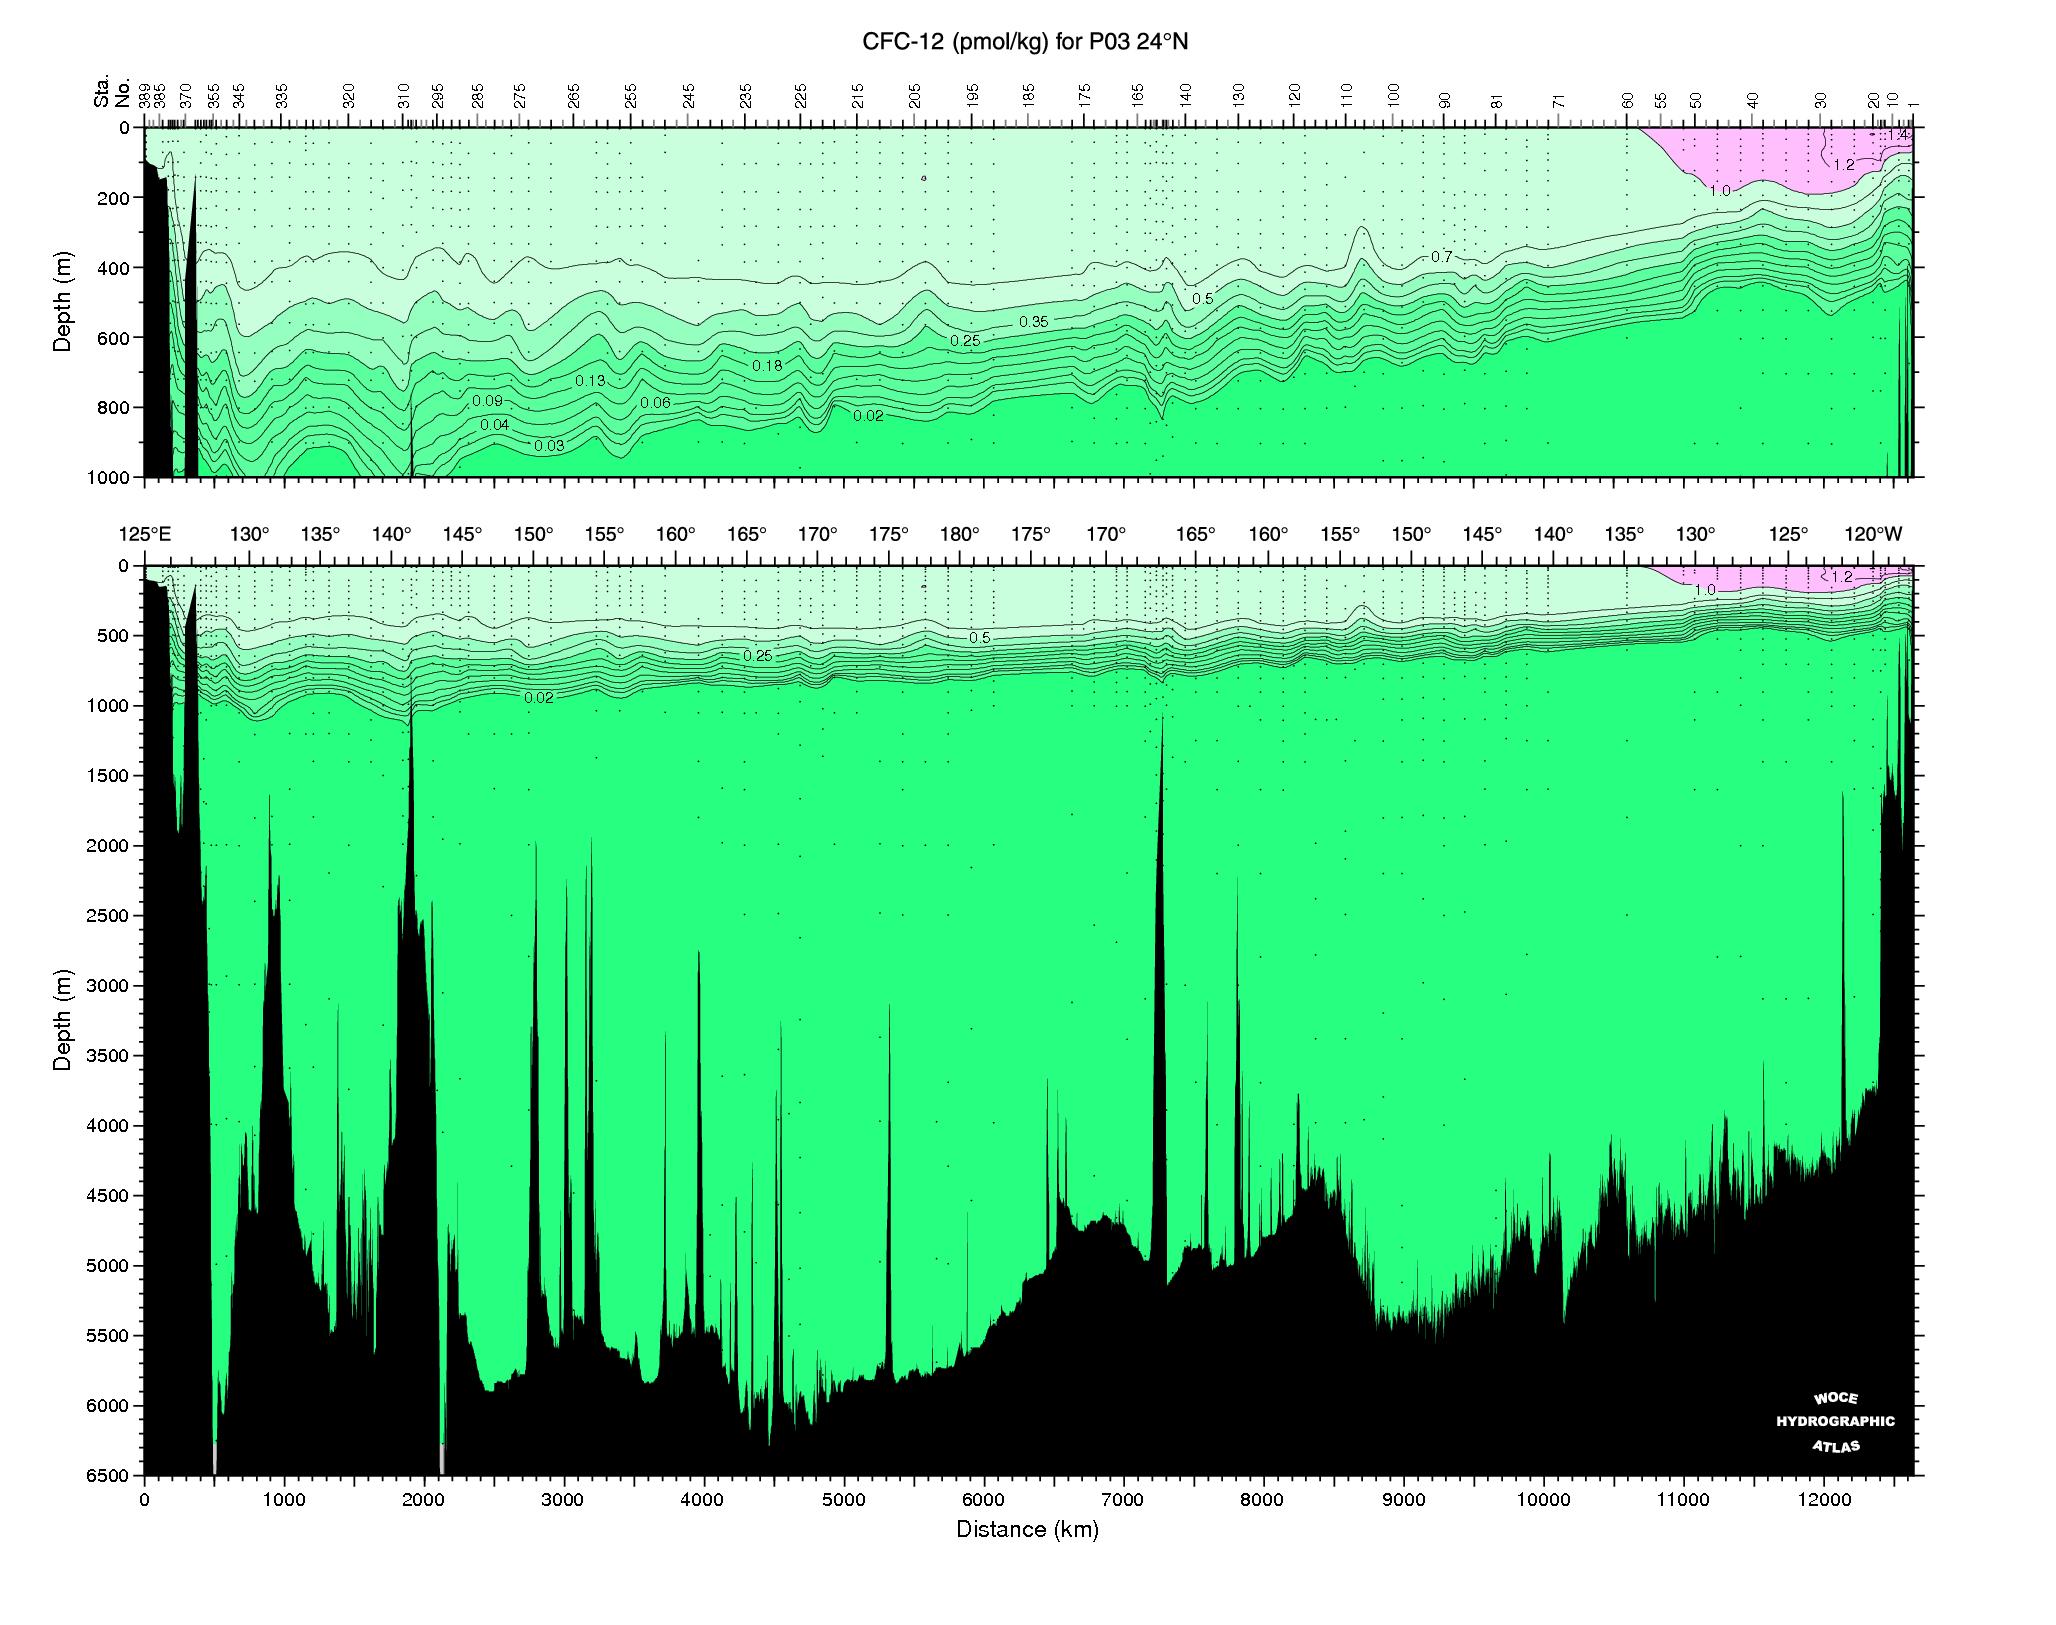Select station number 195
The image size is (2056, 1625).
point(973,96)
